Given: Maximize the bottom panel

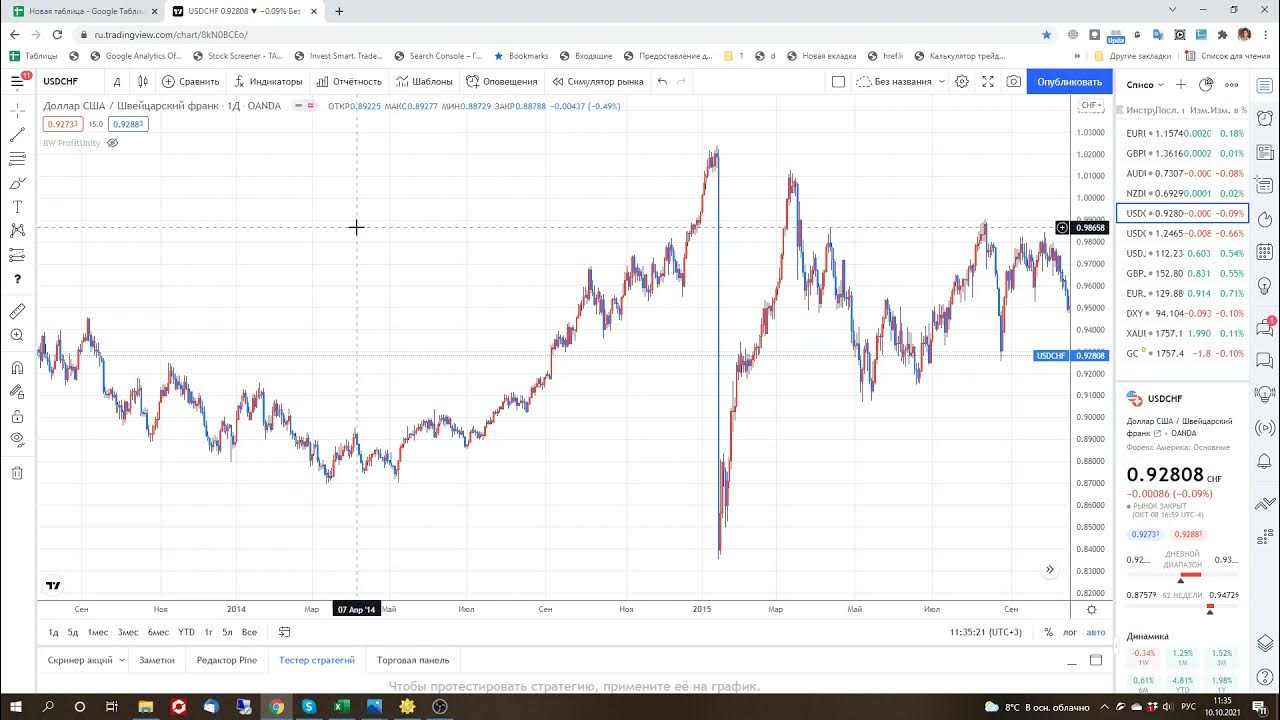Looking at the screenshot, I should click(x=1096, y=660).
